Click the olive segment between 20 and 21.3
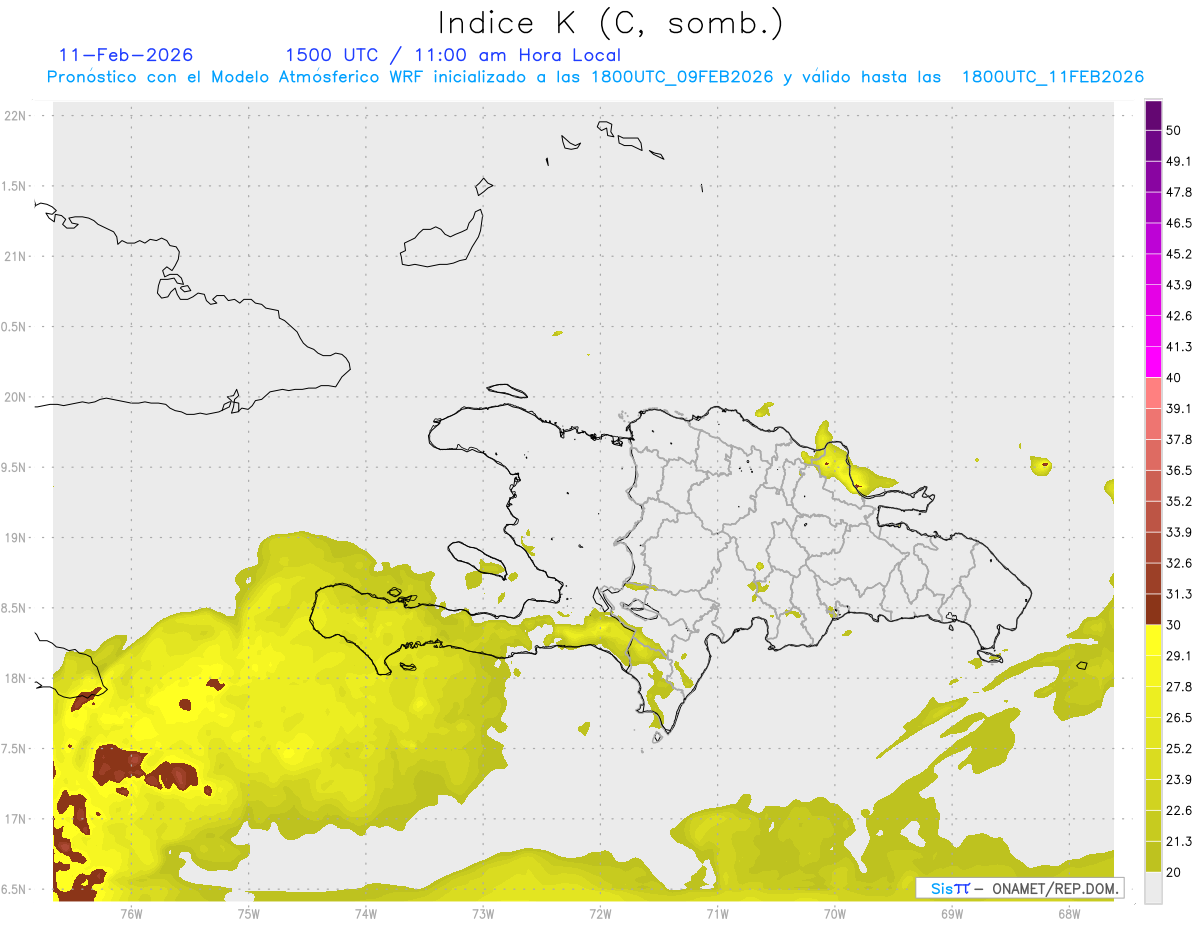 [1153, 856]
